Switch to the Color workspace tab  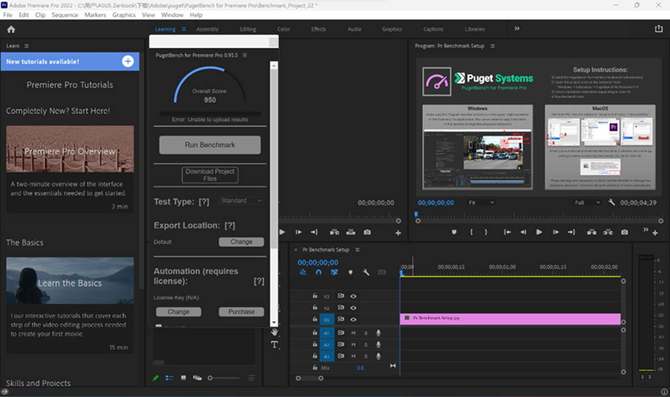(283, 29)
